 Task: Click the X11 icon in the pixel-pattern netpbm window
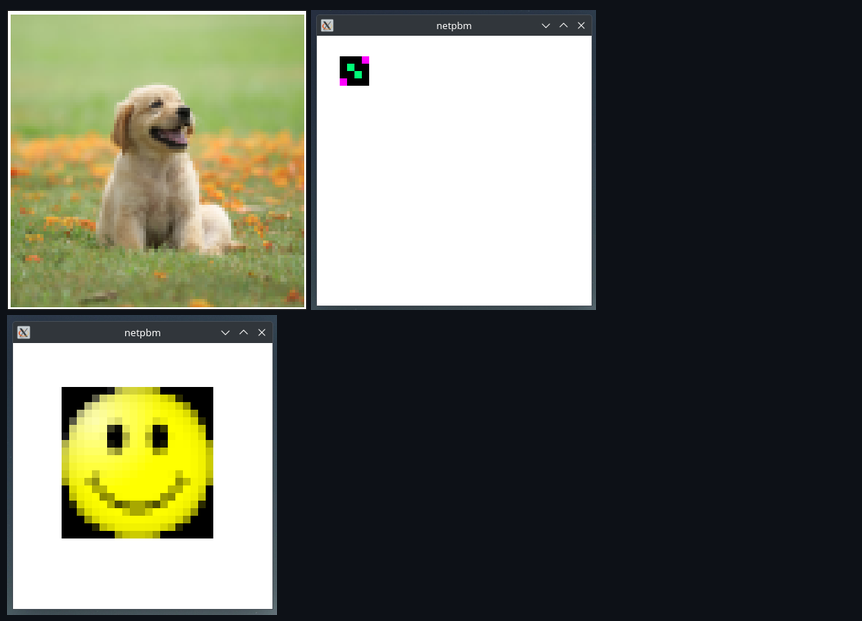pos(327,26)
